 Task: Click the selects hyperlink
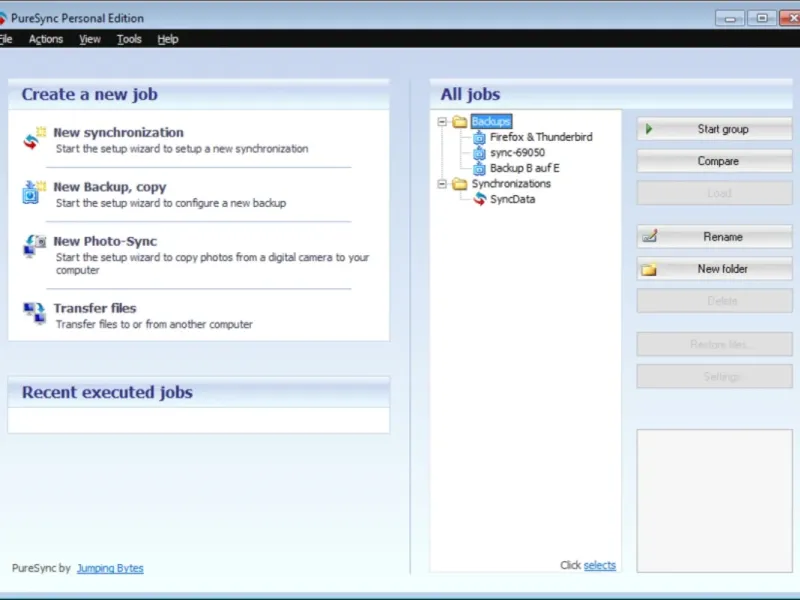599,565
